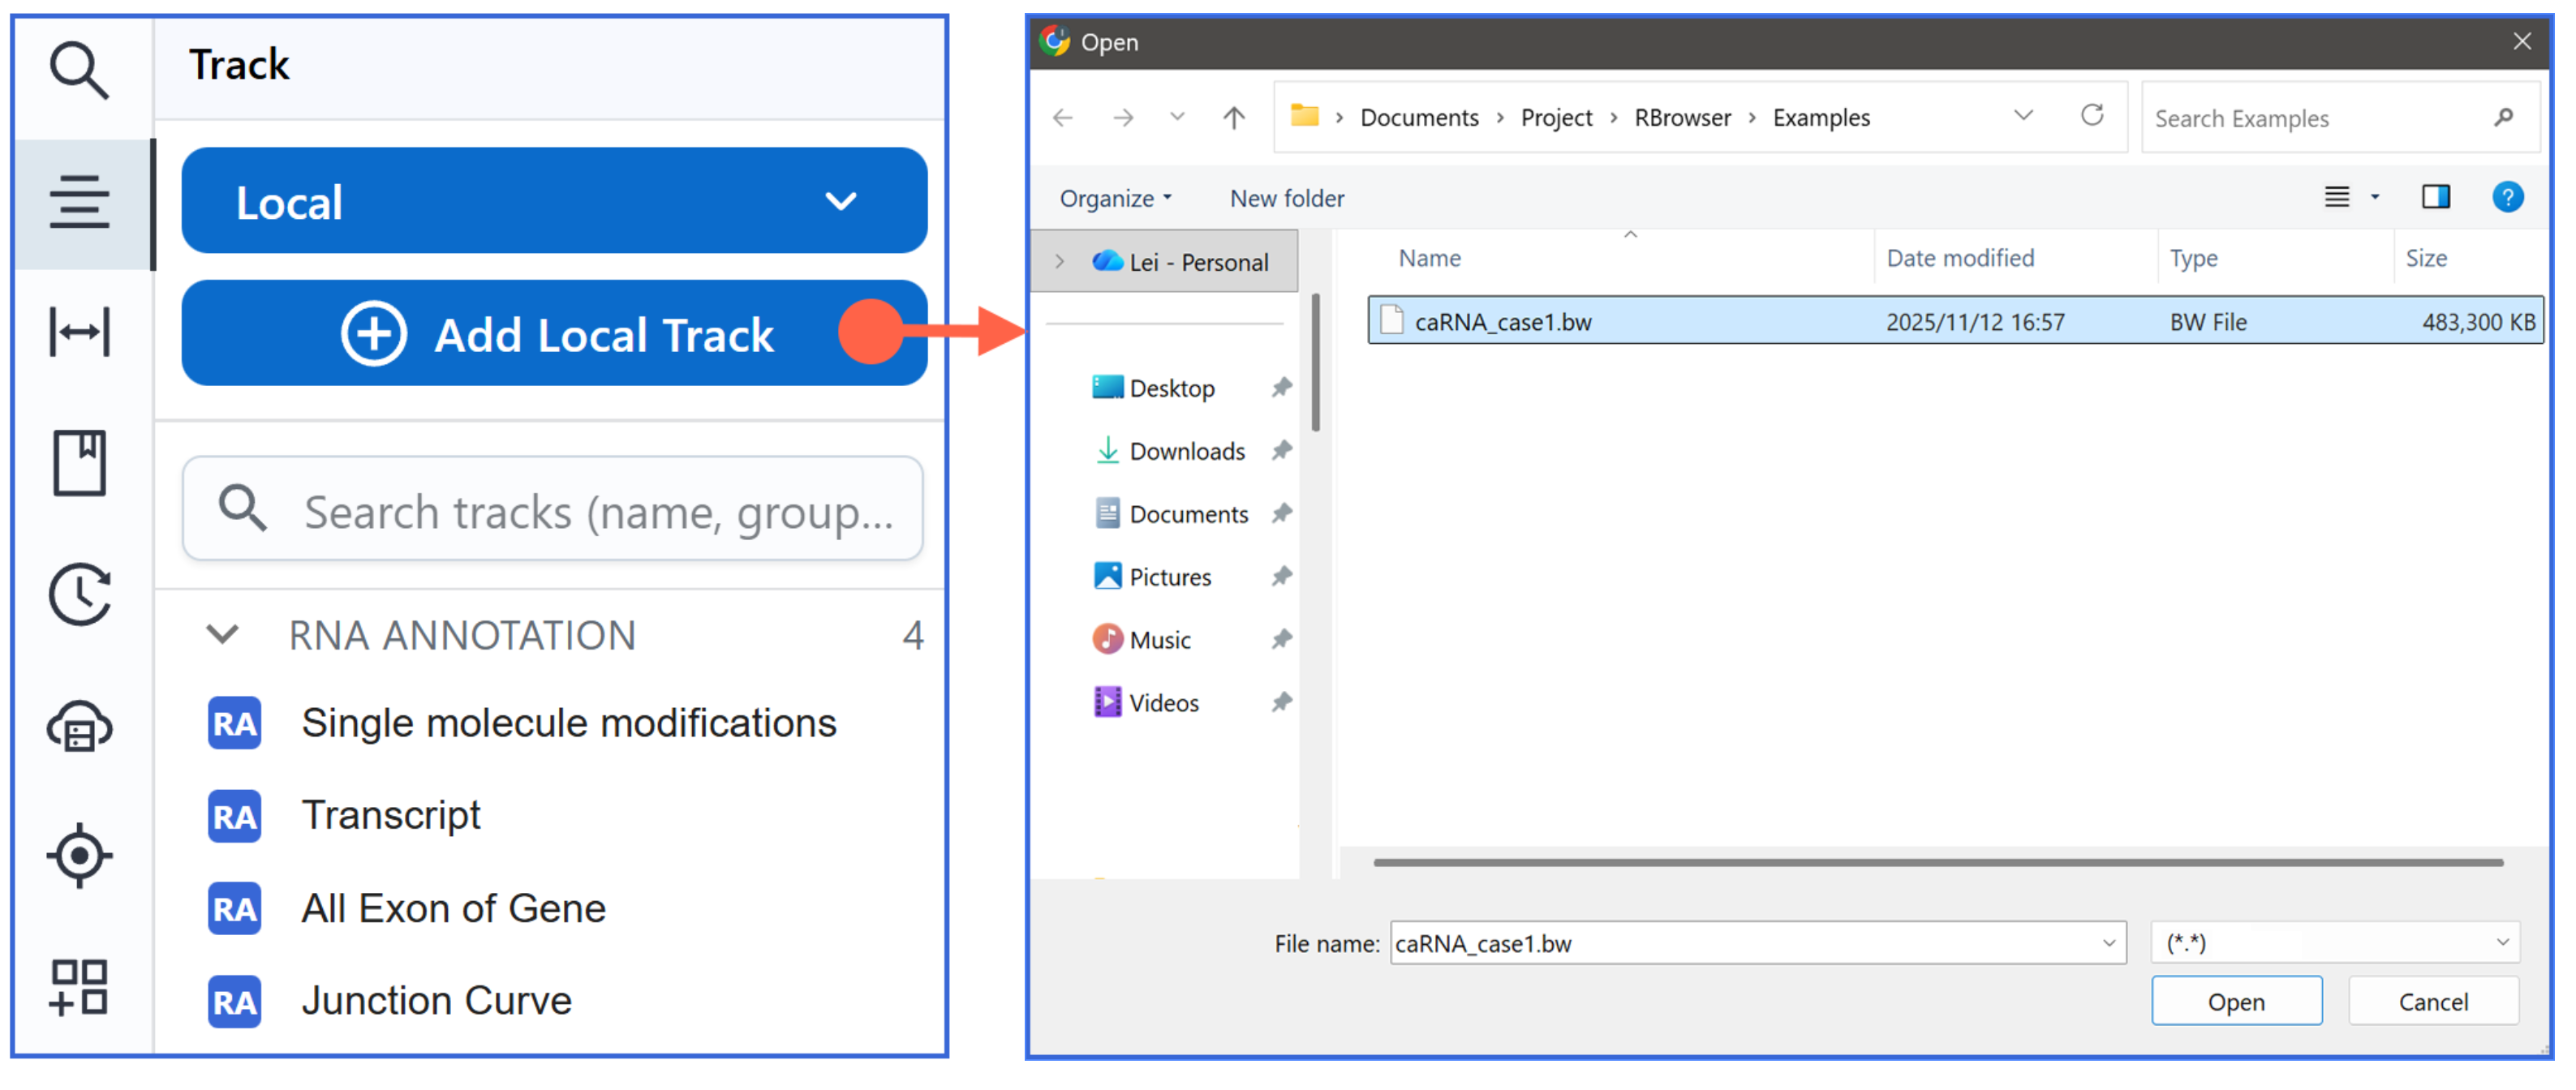
Task: Open the file type filter combo box
Action: 2334,942
